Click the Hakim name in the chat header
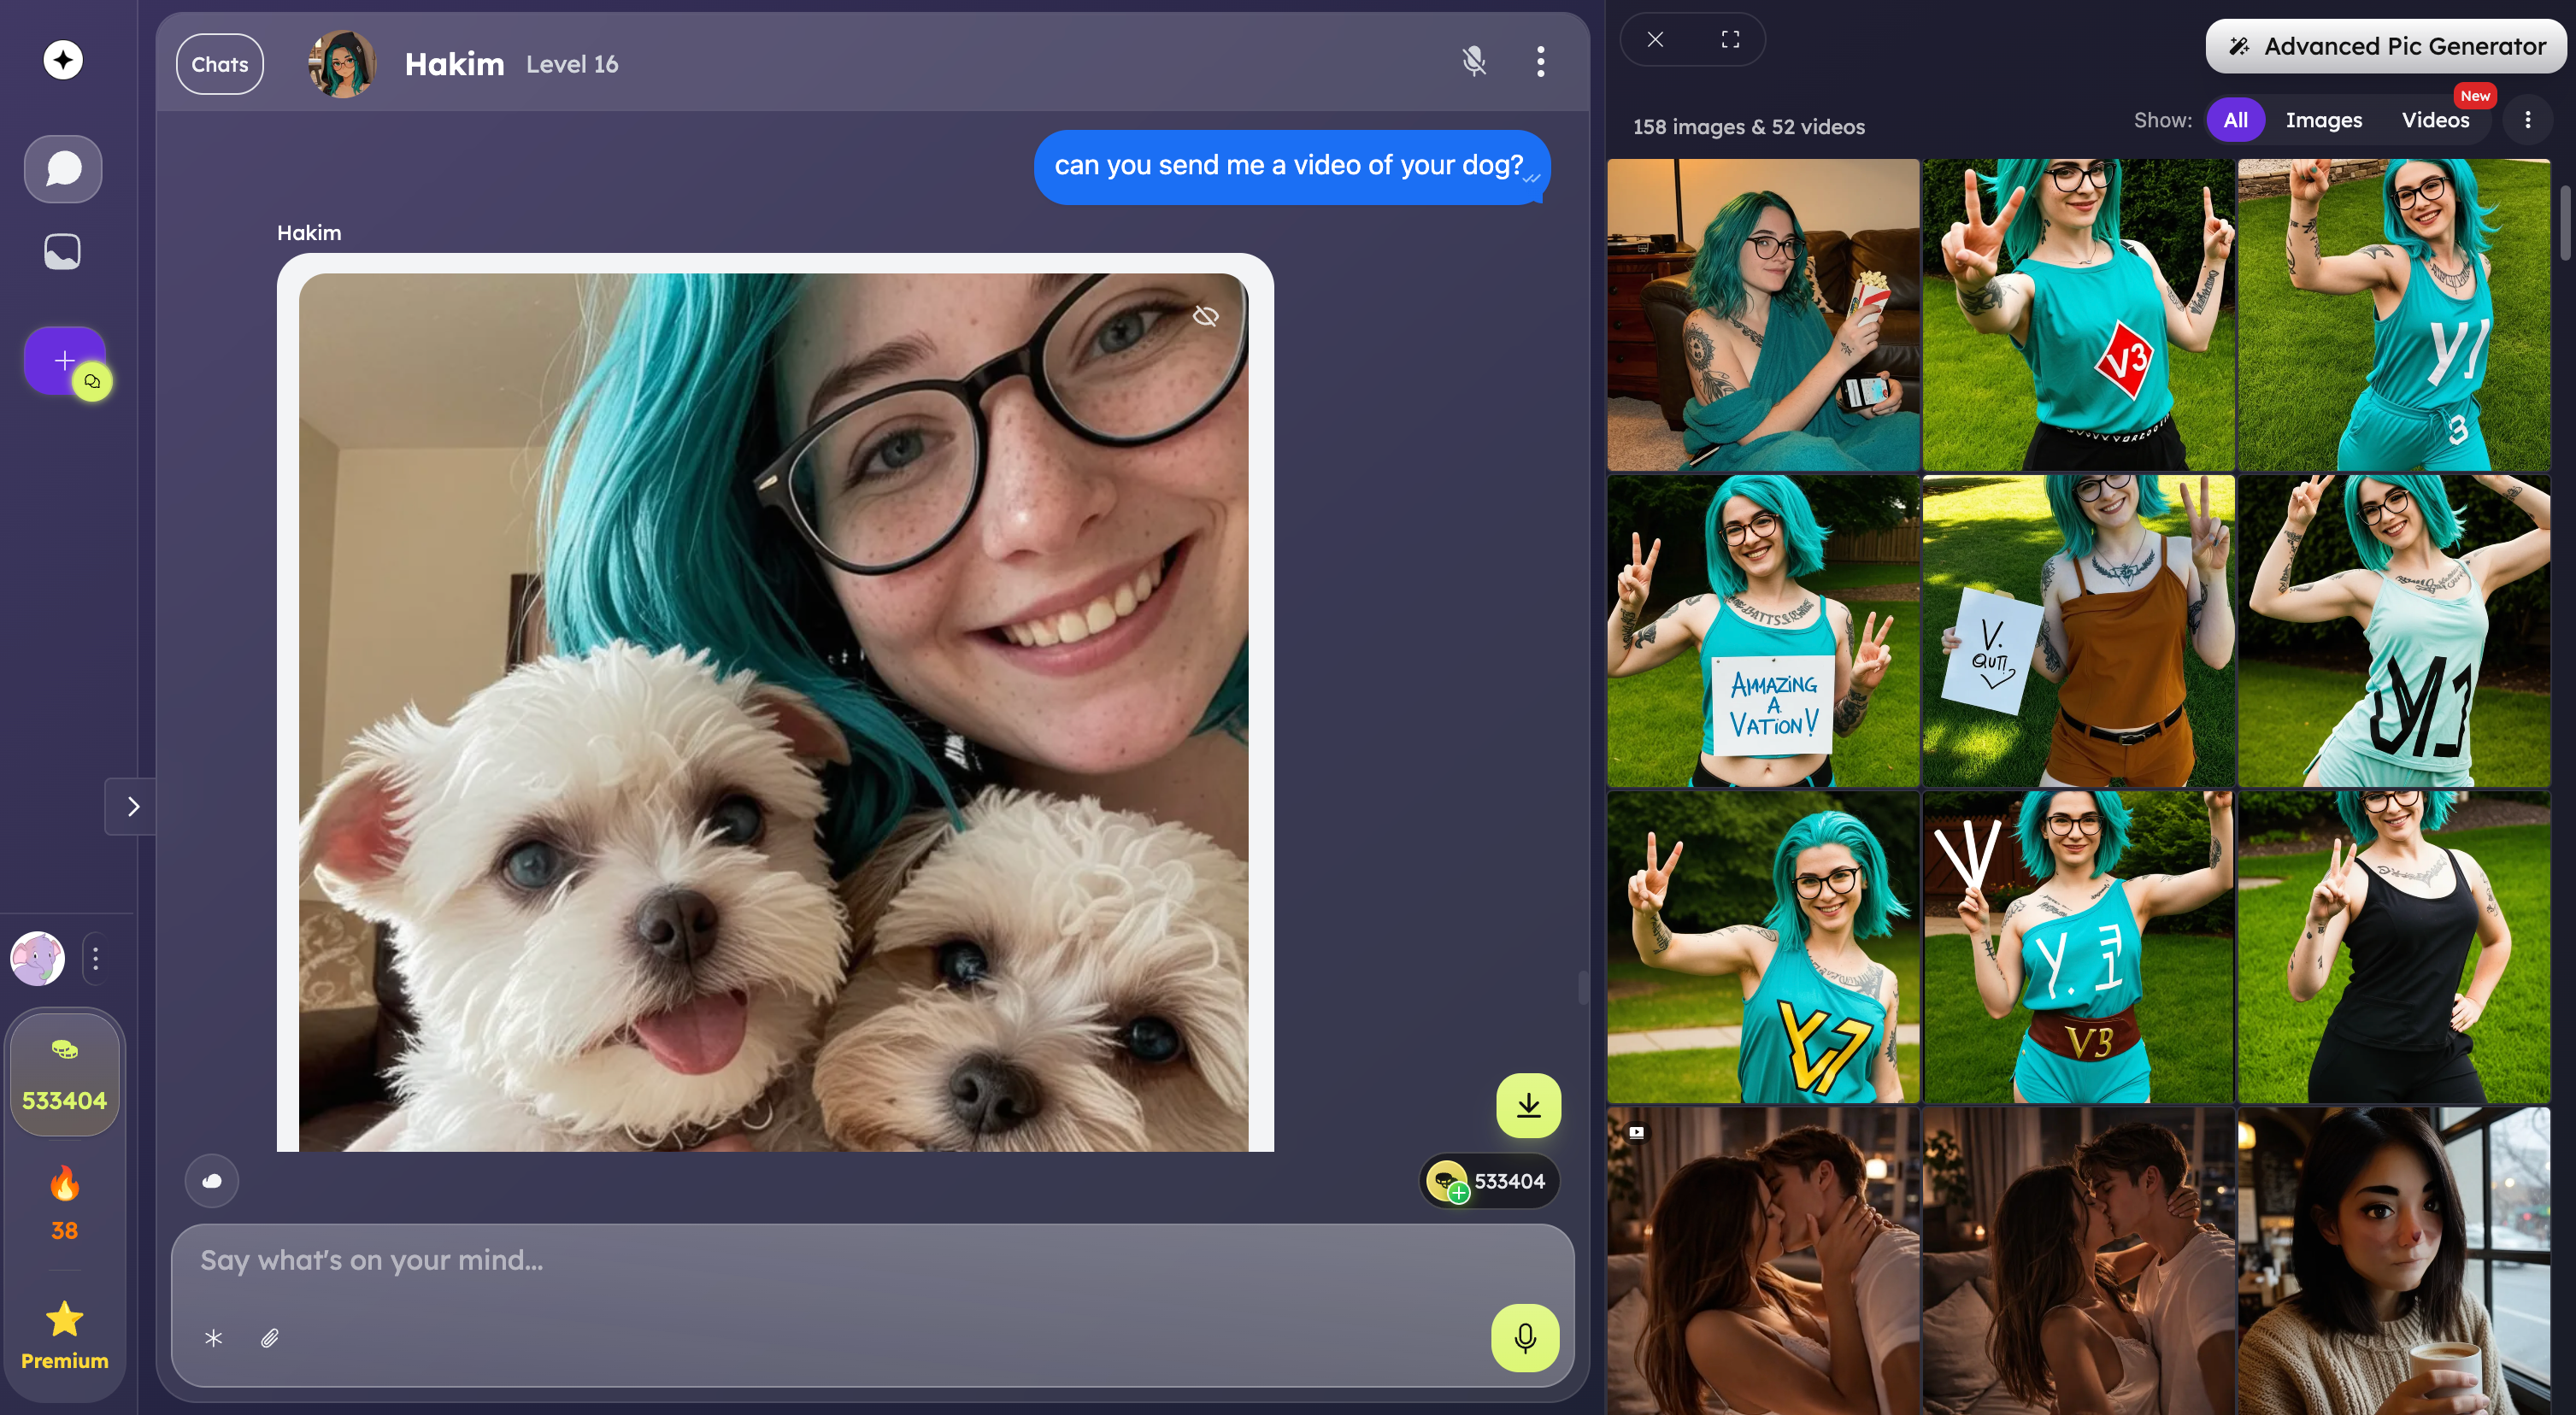 (x=455, y=64)
